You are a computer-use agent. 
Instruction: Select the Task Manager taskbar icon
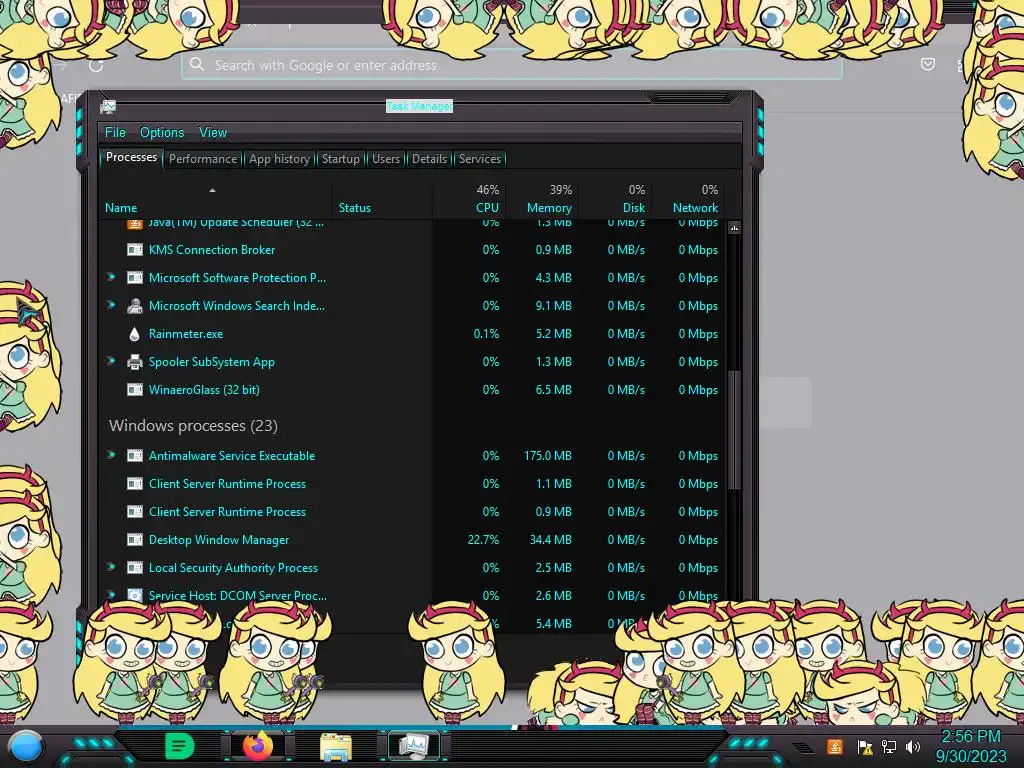click(414, 746)
